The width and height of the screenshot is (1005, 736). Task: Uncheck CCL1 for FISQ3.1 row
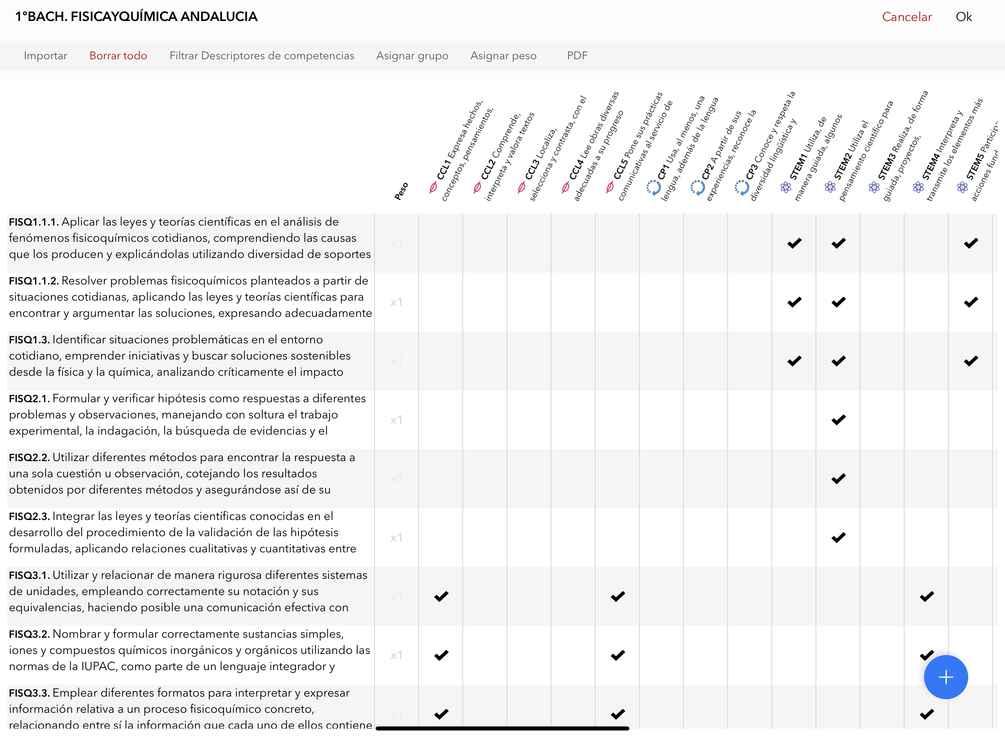[x=441, y=597]
